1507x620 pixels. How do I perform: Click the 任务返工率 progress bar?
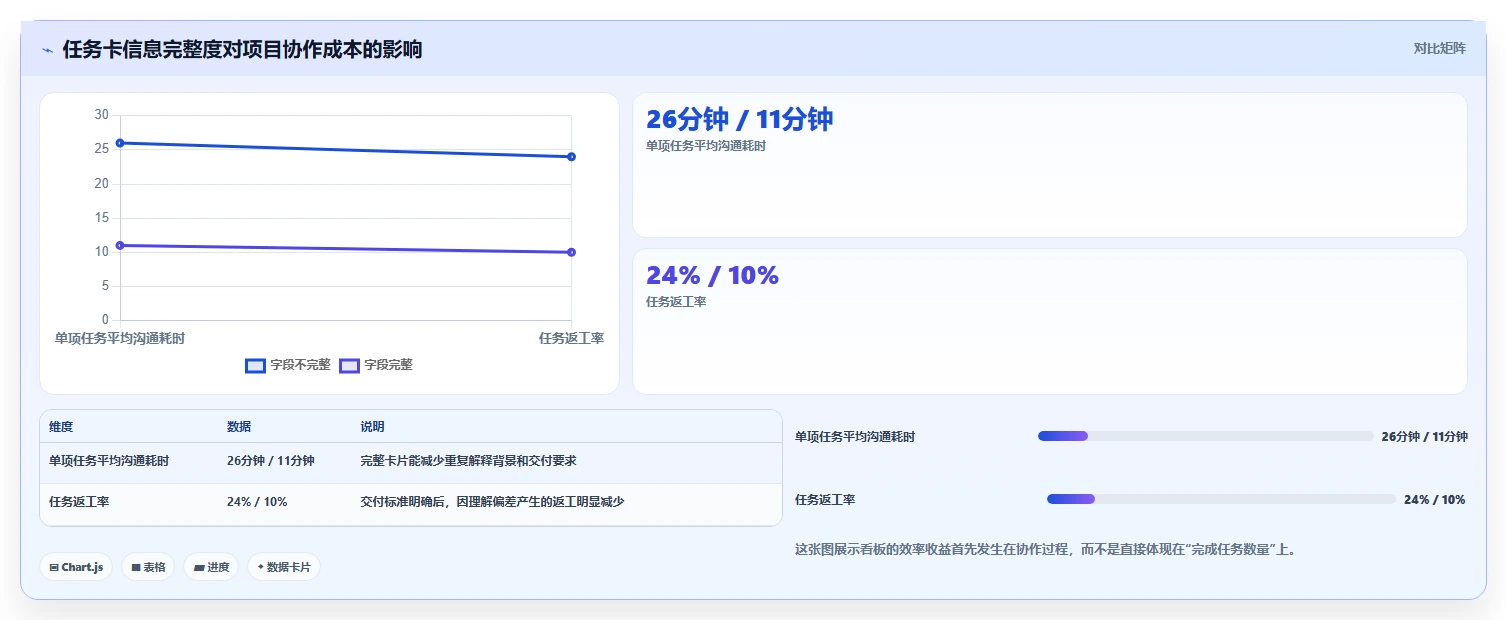[x=1221, y=499]
